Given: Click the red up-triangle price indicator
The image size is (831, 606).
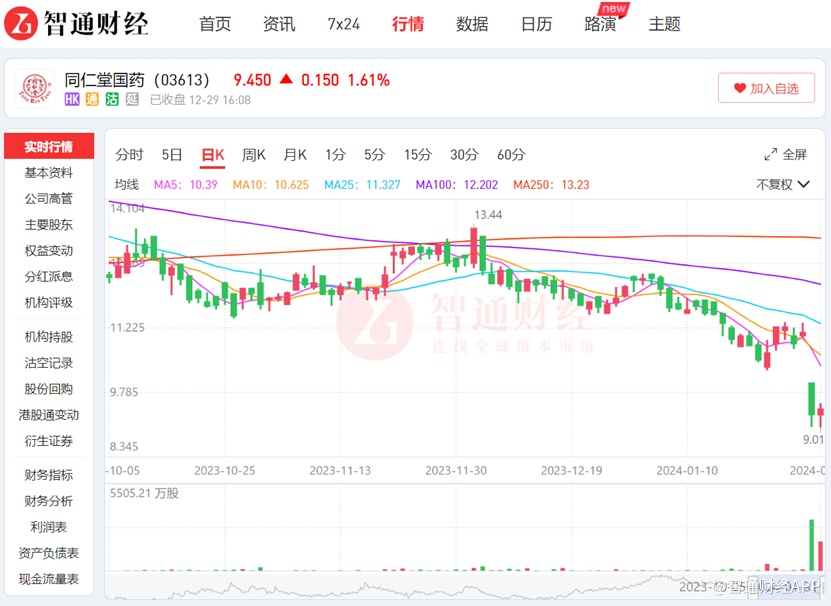Looking at the screenshot, I should 286,79.
